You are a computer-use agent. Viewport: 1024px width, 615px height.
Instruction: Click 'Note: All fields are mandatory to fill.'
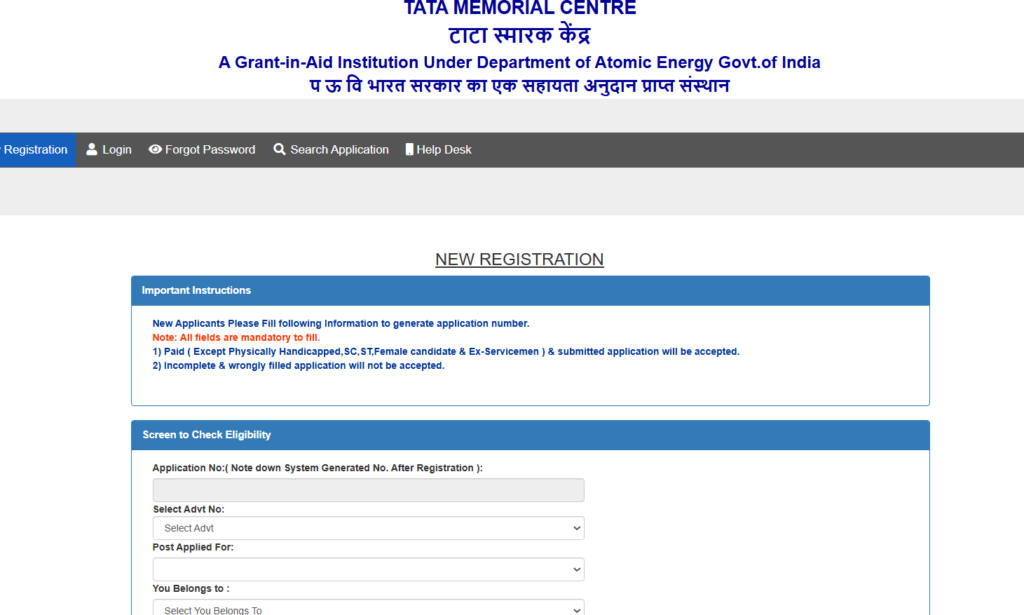coord(236,338)
